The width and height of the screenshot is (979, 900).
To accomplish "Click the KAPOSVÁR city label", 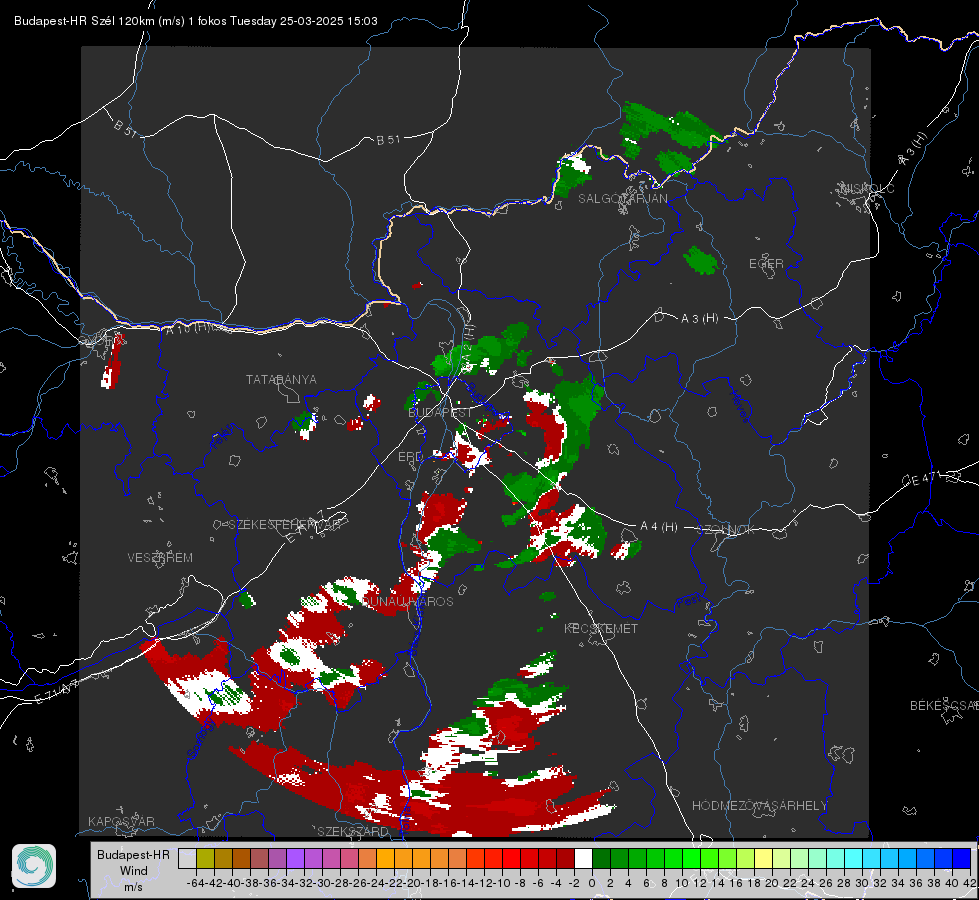I will 121,821.
